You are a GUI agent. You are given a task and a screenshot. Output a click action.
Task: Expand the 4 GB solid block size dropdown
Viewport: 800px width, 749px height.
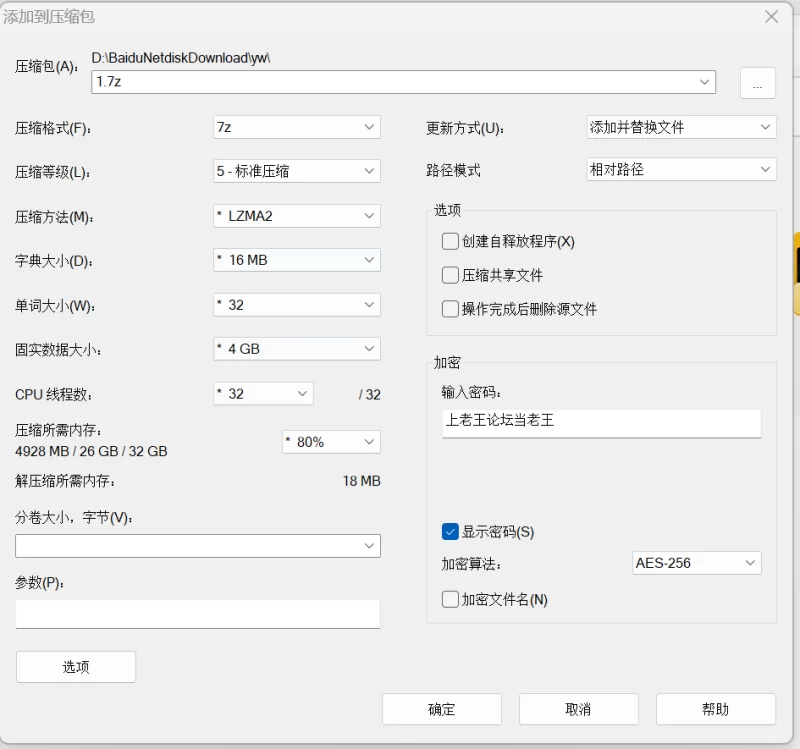(x=297, y=349)
